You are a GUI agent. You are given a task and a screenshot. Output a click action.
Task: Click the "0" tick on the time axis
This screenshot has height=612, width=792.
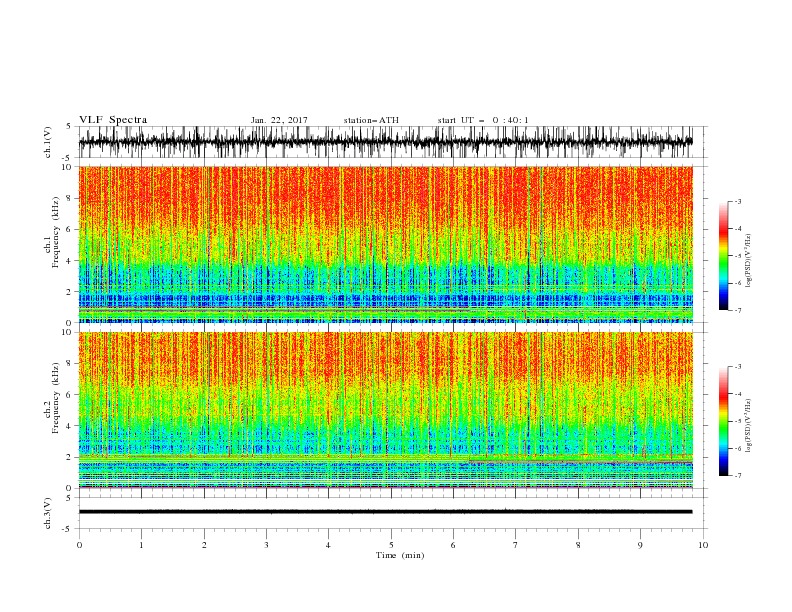coord(79,545)
